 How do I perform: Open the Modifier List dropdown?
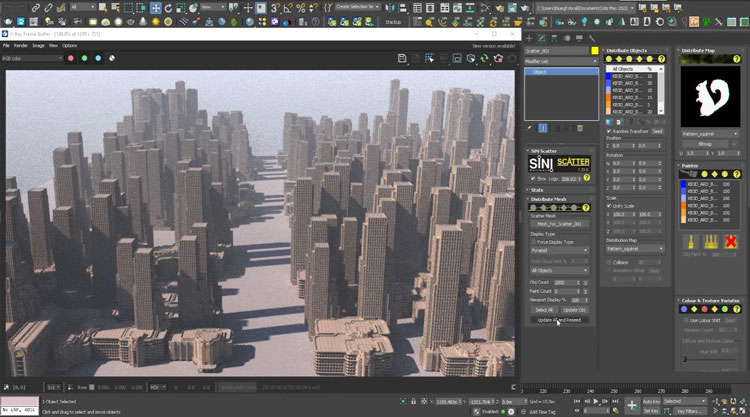click(561, 61)
